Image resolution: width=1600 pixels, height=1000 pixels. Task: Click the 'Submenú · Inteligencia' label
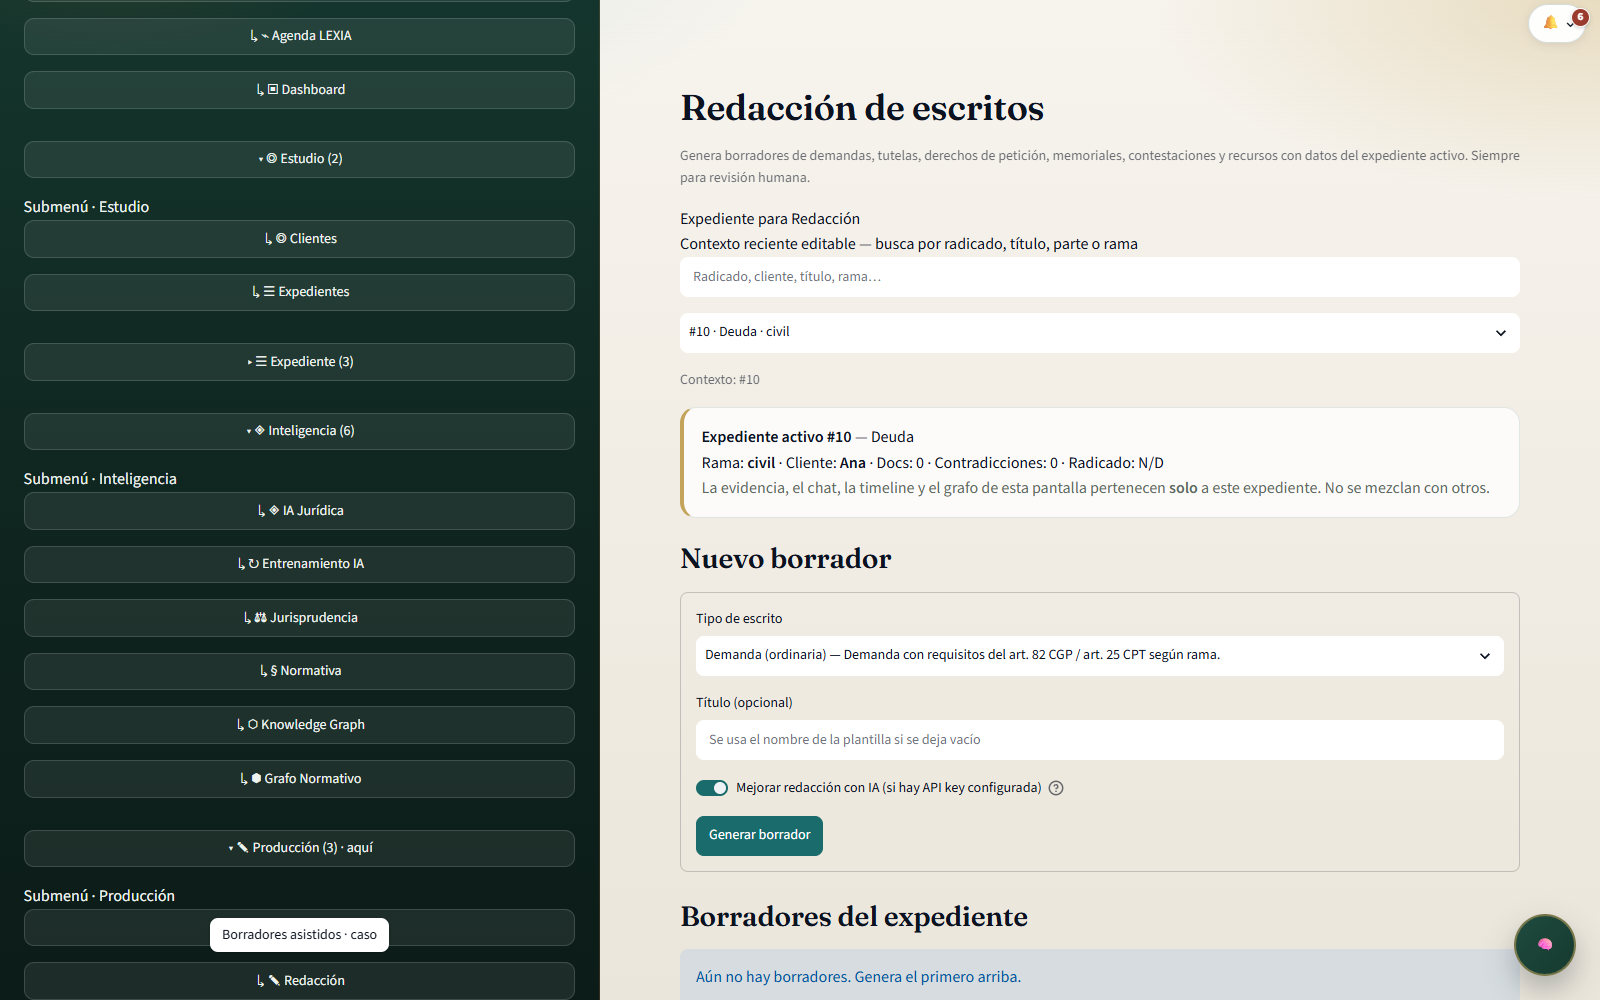pyautogui.click(x=100, y=479)
